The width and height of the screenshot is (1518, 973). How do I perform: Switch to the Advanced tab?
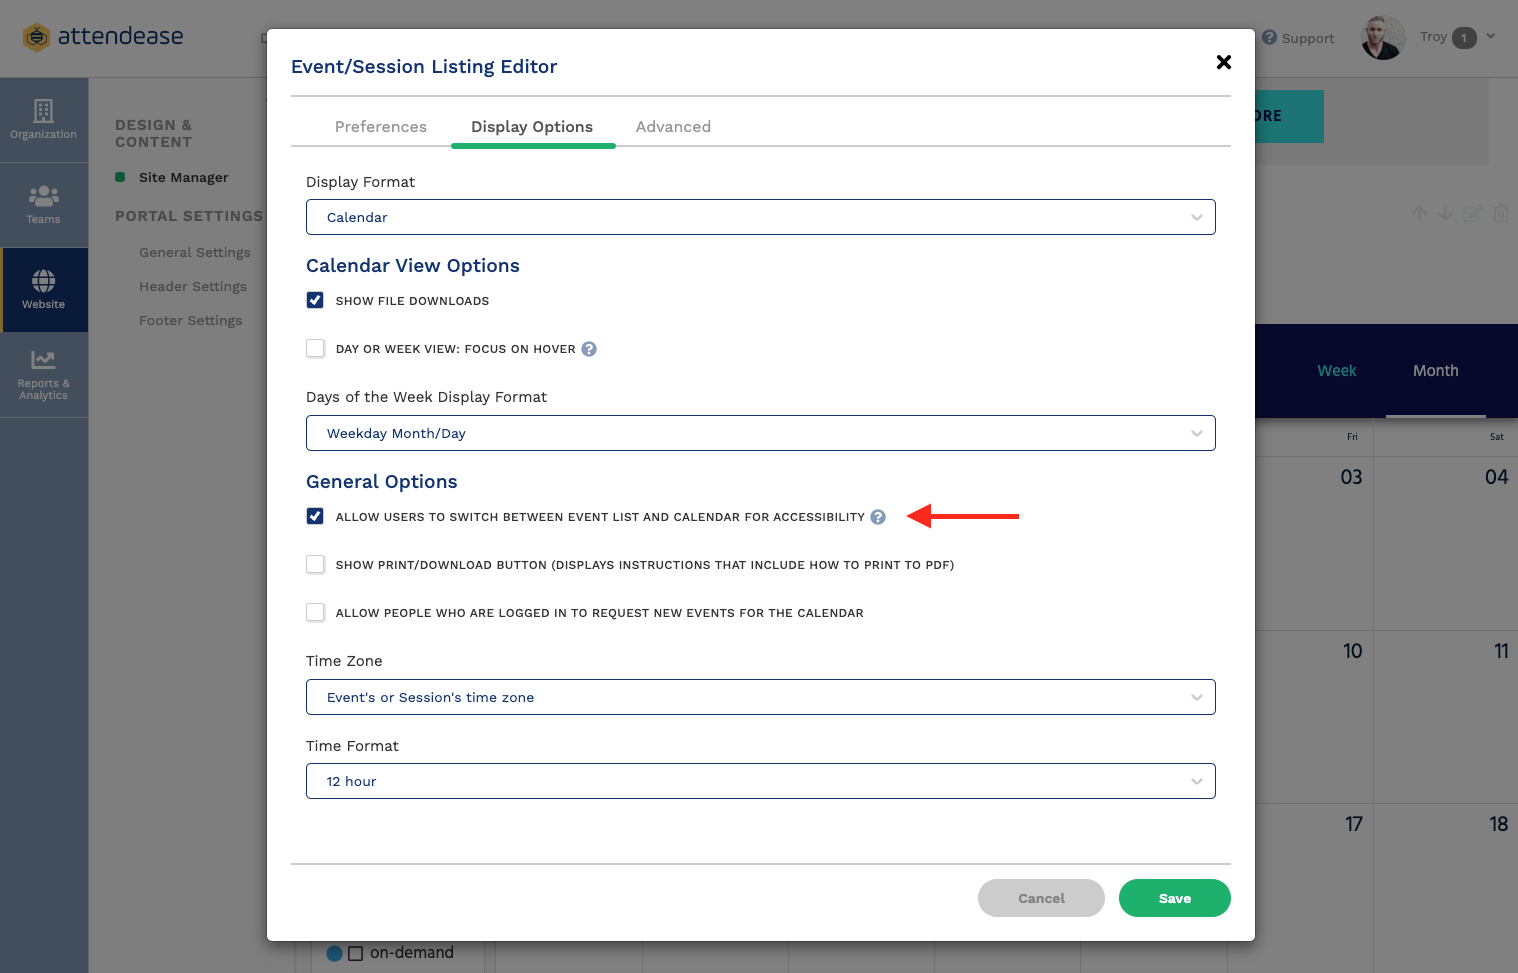(672, 126)
